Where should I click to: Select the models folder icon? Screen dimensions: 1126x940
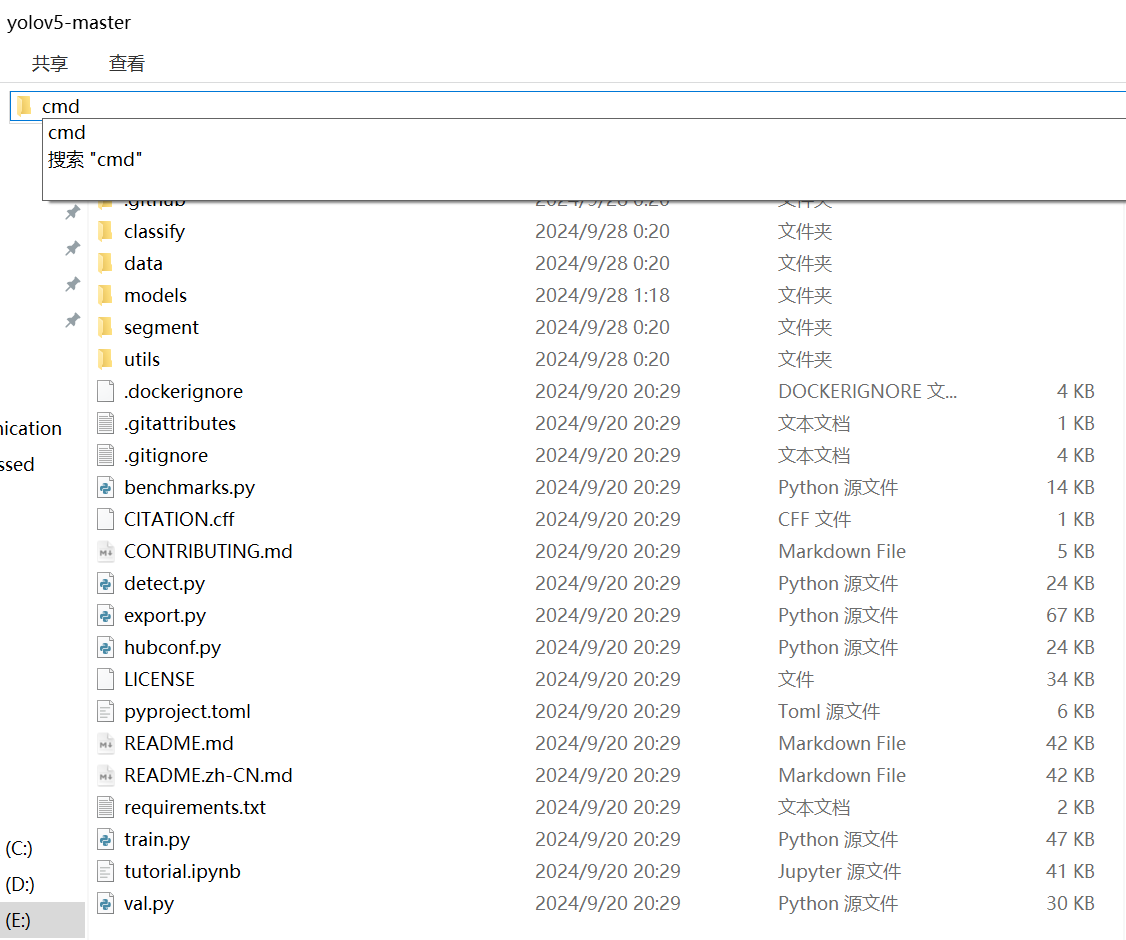pos(105,295)
